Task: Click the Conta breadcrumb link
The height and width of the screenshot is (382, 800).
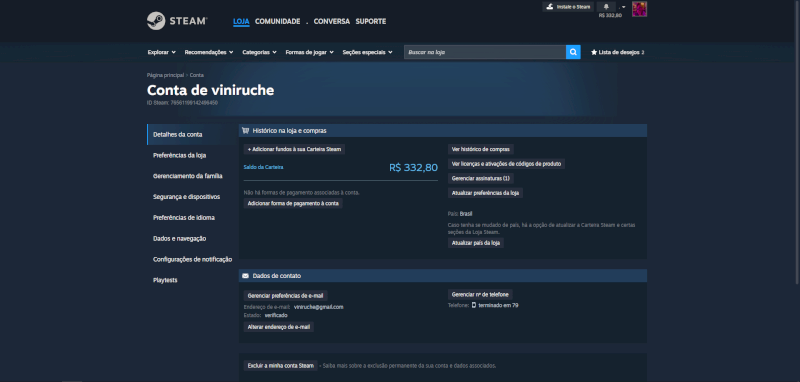Action: pos(196,75)
